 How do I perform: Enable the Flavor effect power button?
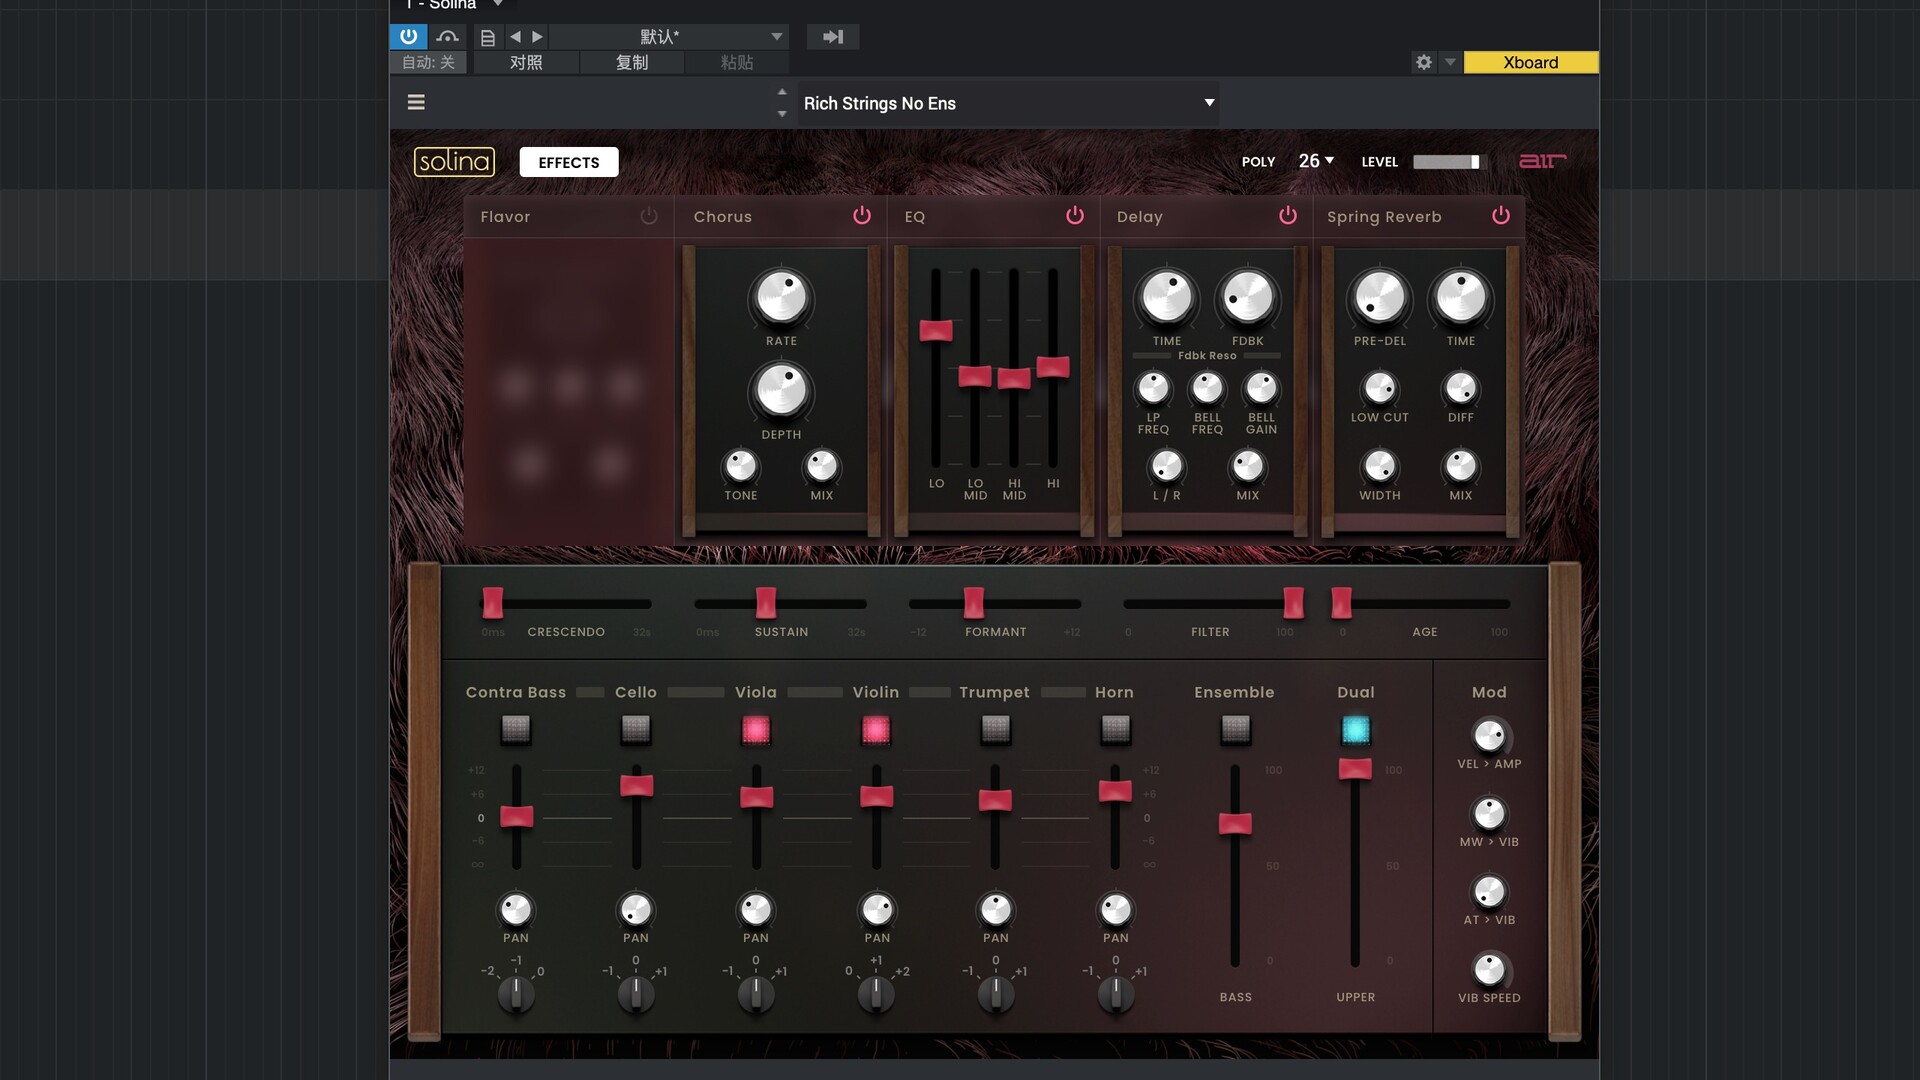point(648,216)
